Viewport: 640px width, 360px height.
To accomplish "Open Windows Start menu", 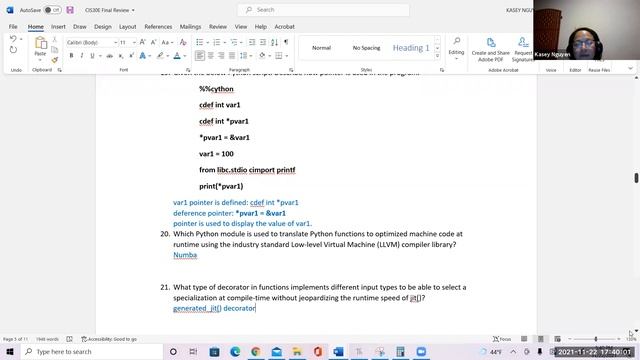I will pos(10,351).
